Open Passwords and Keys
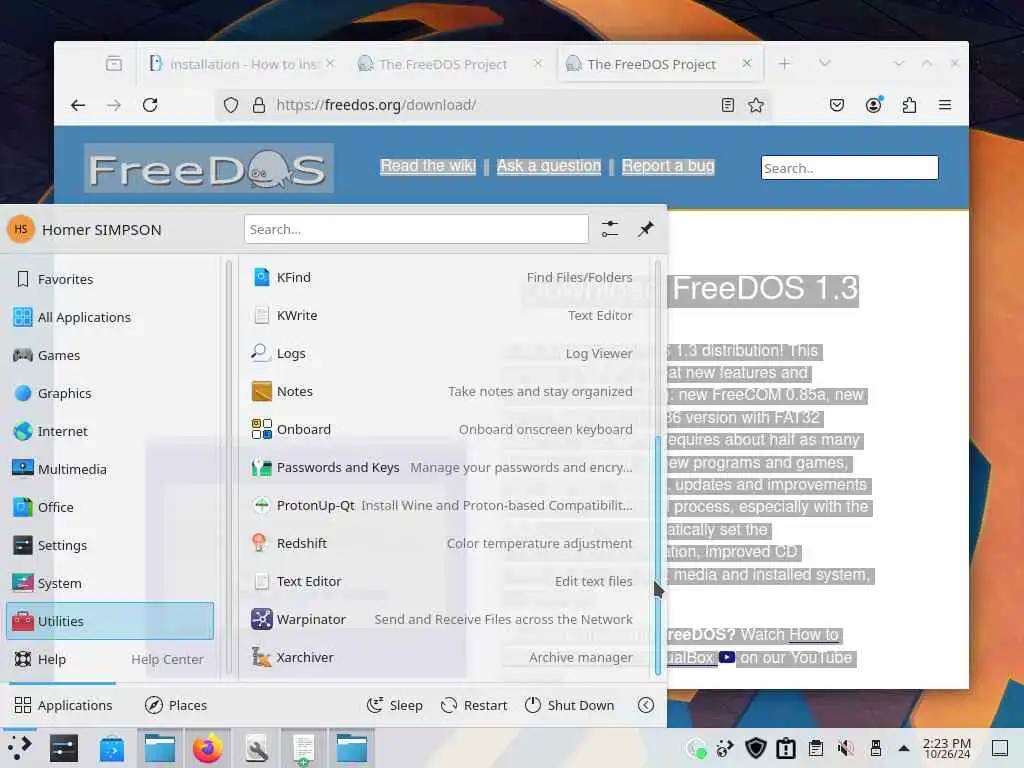This screenshot has width=1024, height=768. pyautogui.click(x=441, y=468)
